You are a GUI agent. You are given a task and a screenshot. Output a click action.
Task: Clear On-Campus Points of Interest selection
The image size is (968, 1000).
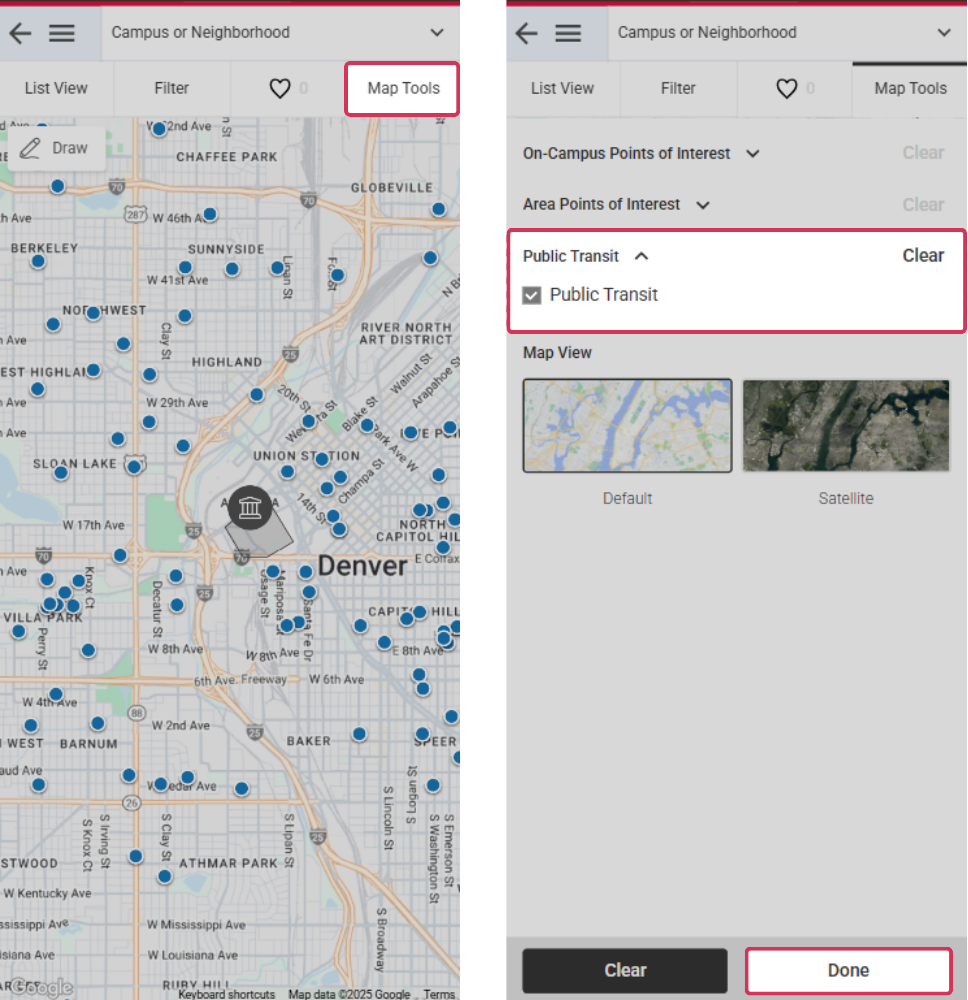click(923, 153)
